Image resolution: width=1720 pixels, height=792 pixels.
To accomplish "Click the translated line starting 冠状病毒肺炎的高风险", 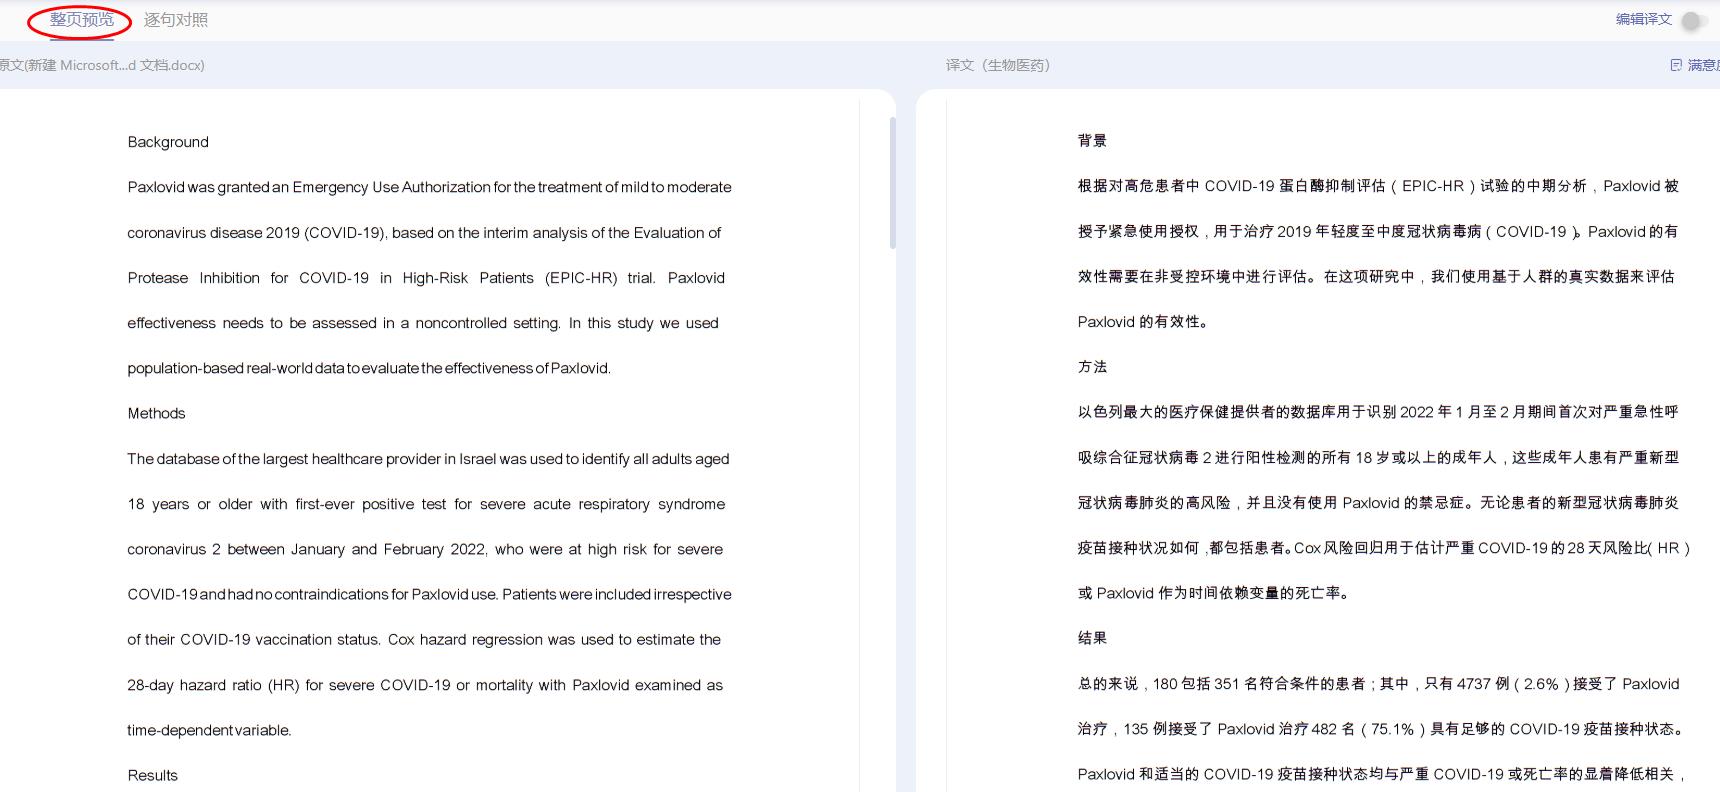I will [1378, 503].
